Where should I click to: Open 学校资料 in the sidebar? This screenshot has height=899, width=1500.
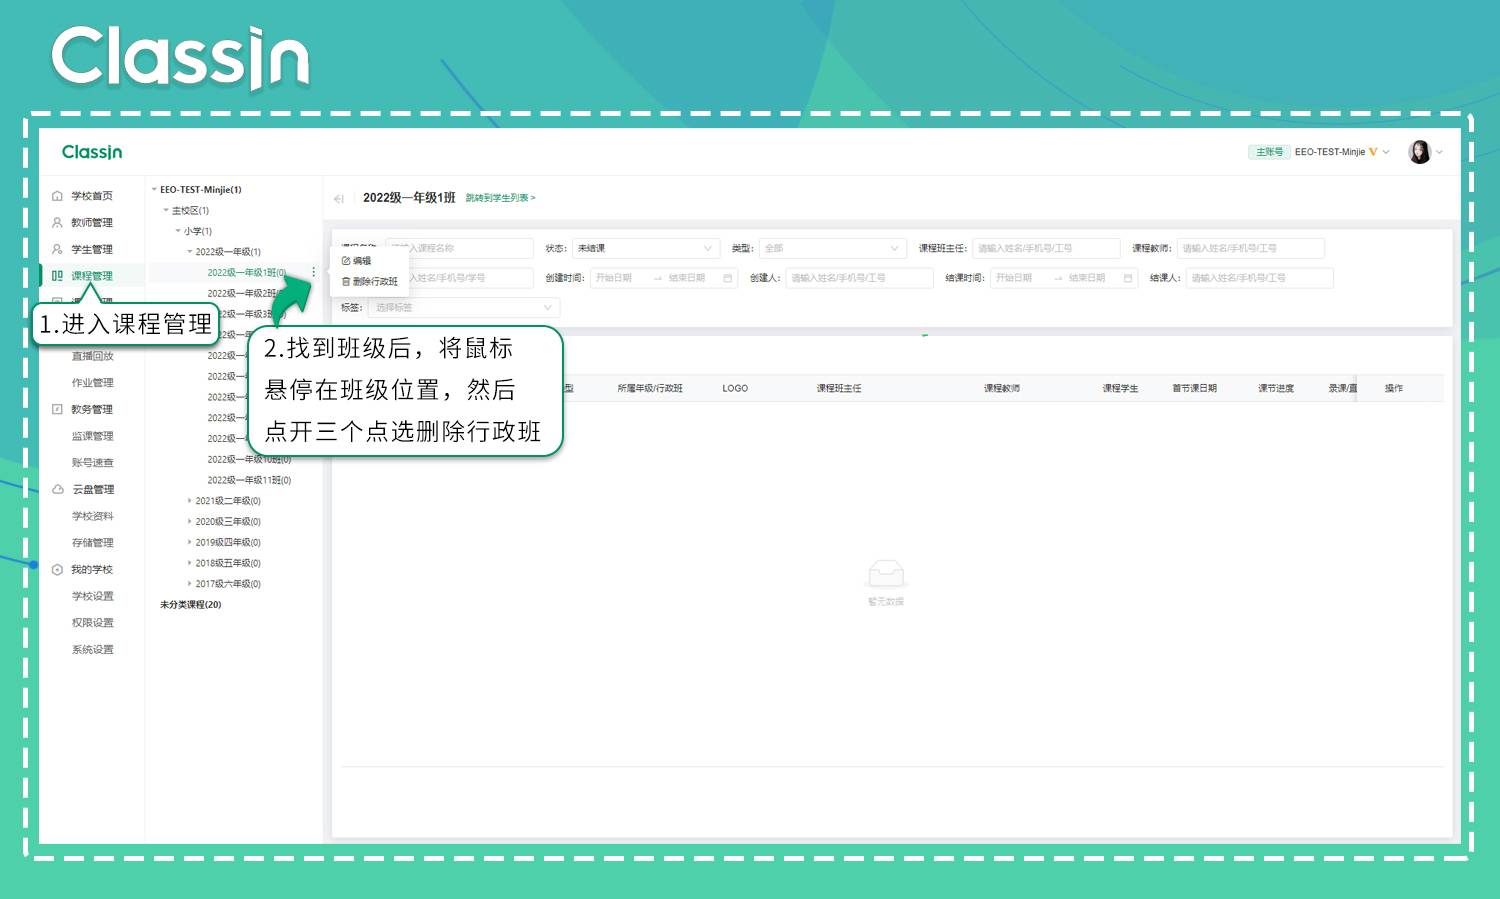tap(93, 516)
